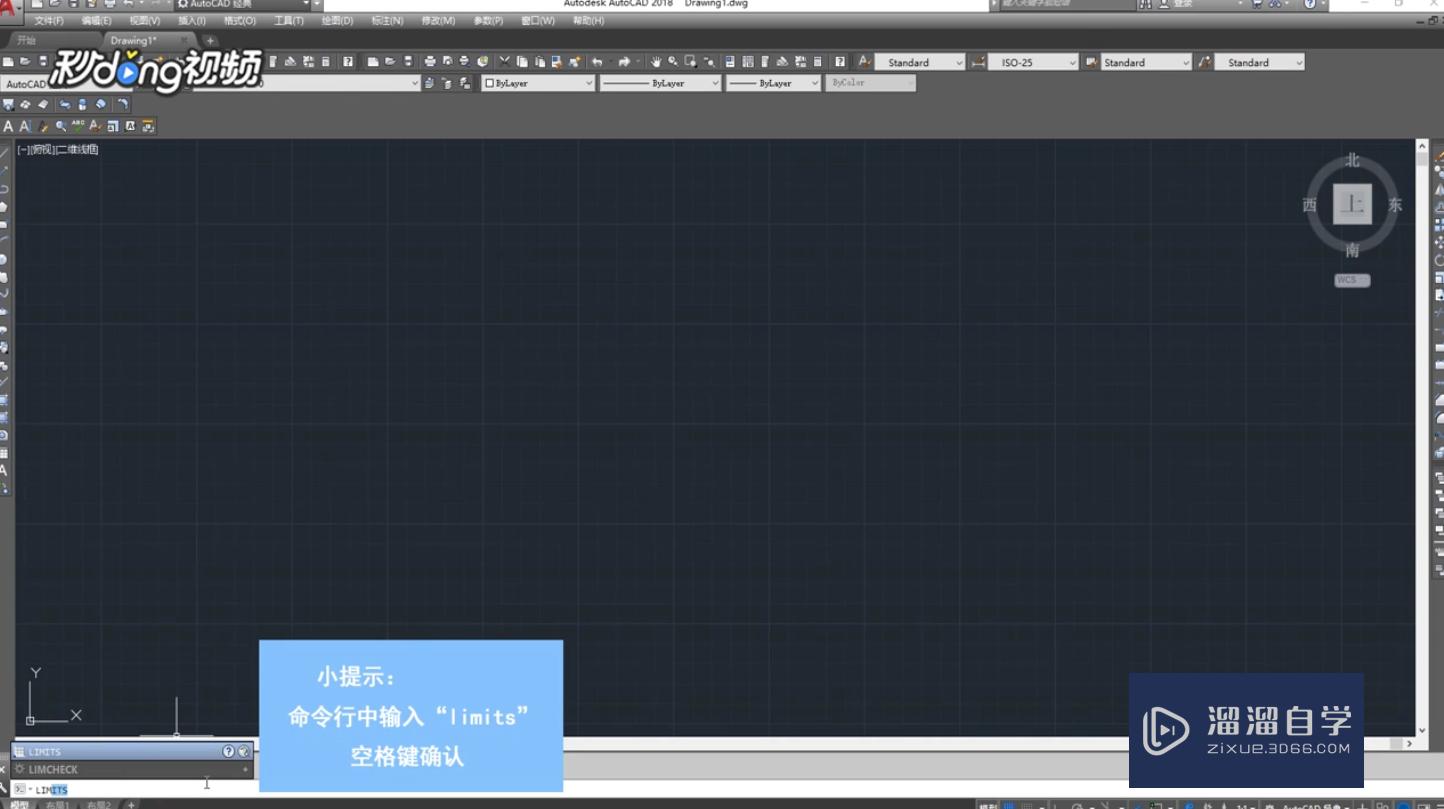
Task: Open the ByLayer lineweight dropdown
Action: [773, 83]
